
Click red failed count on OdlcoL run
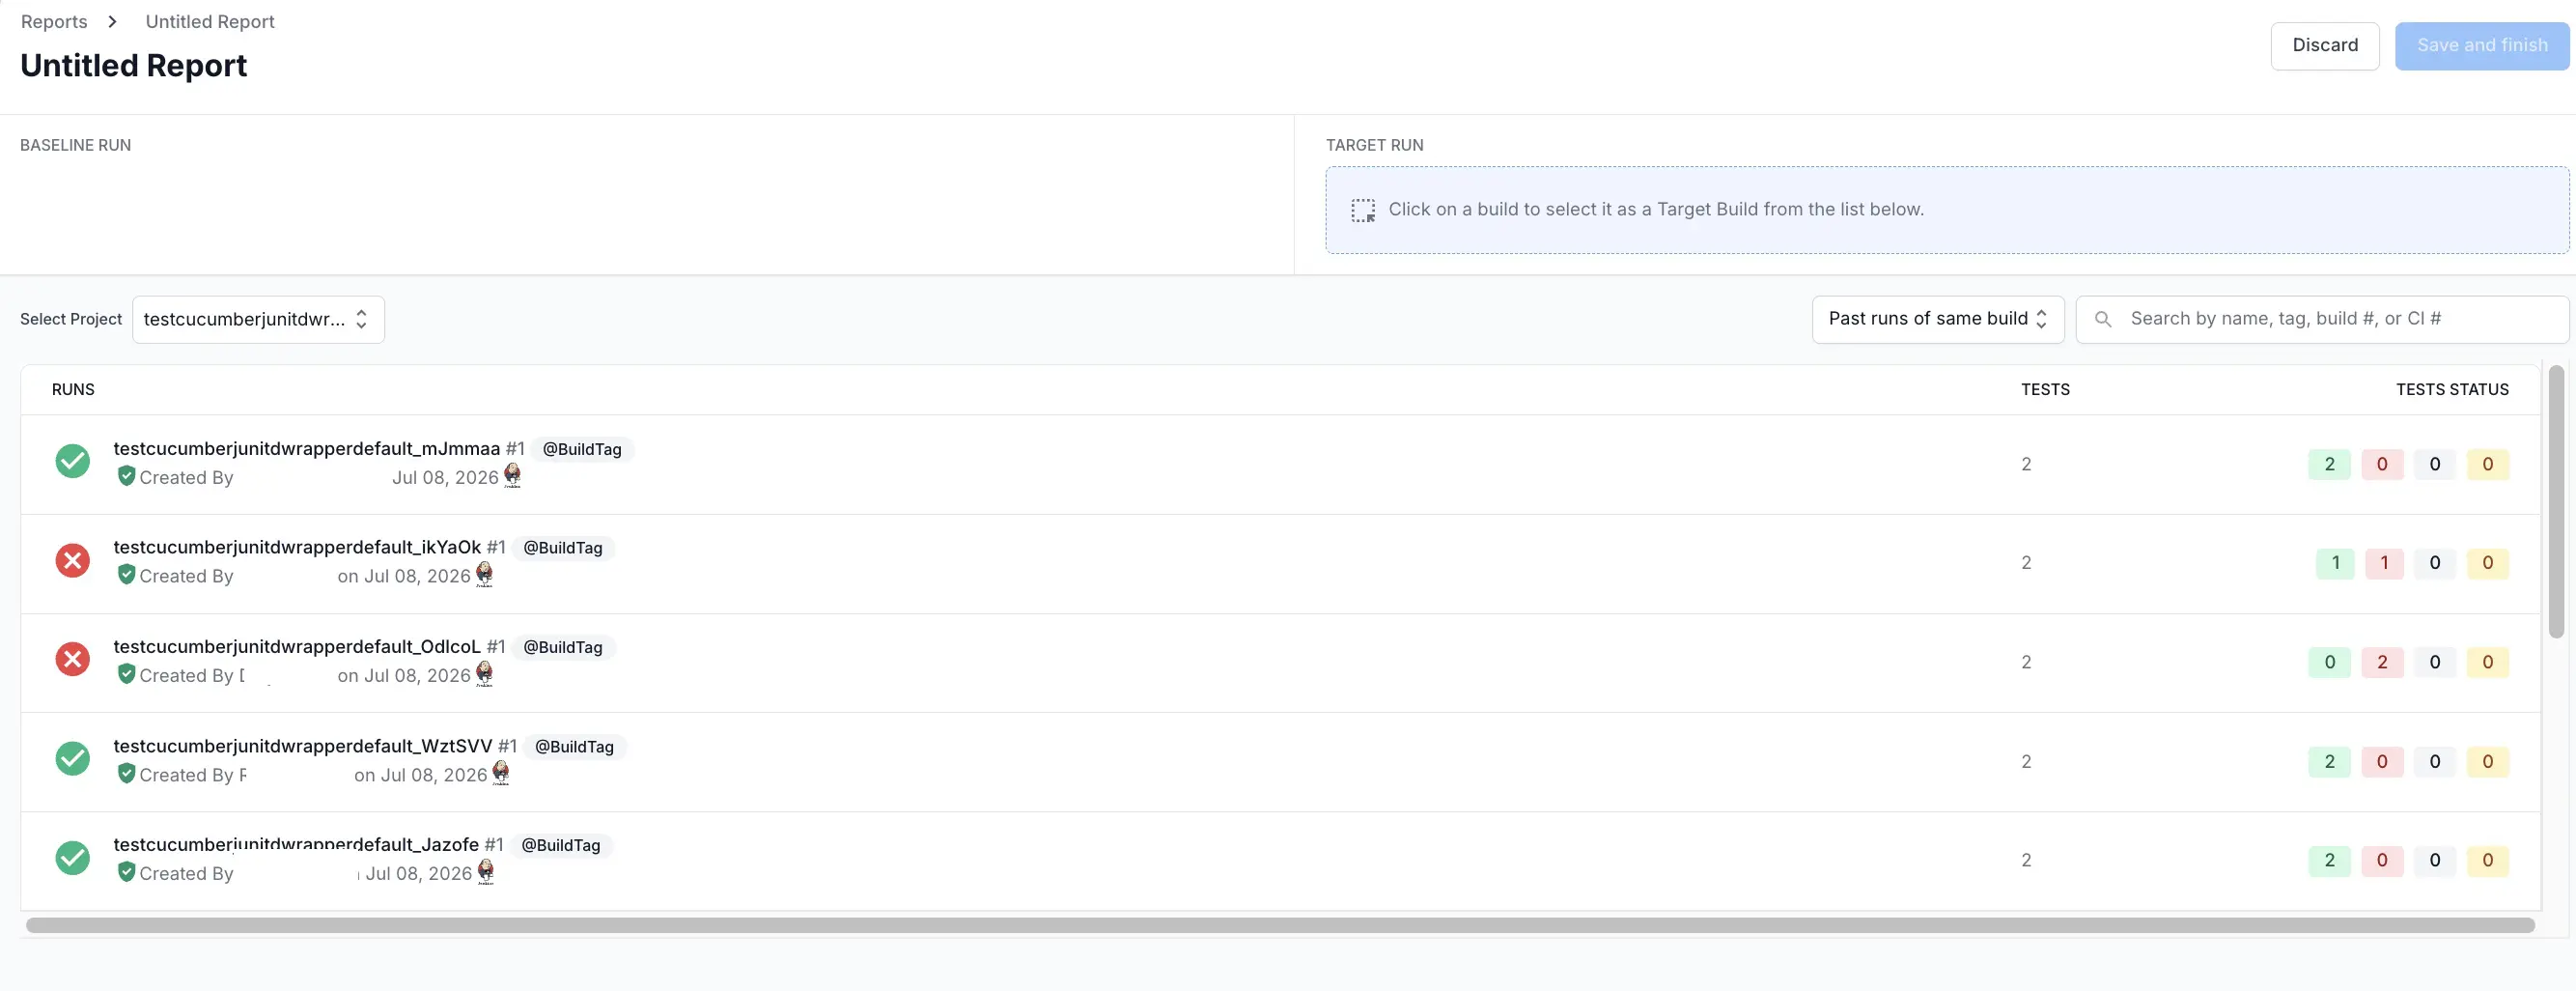point(2382,662)
